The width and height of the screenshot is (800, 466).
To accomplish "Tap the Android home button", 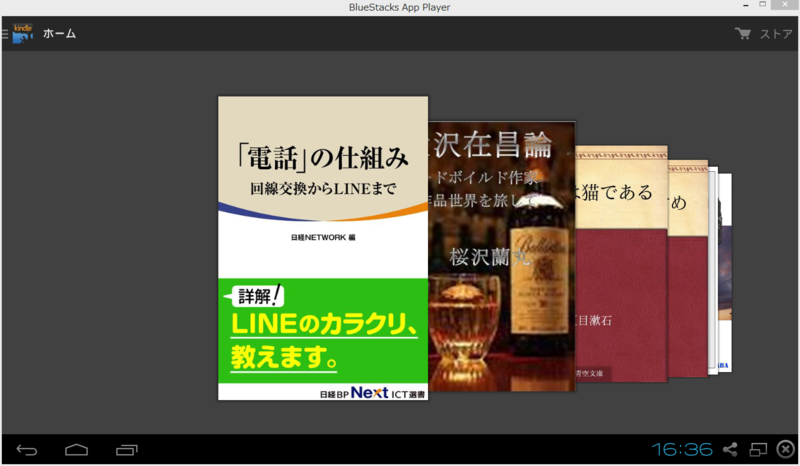I will click(77, 450).
